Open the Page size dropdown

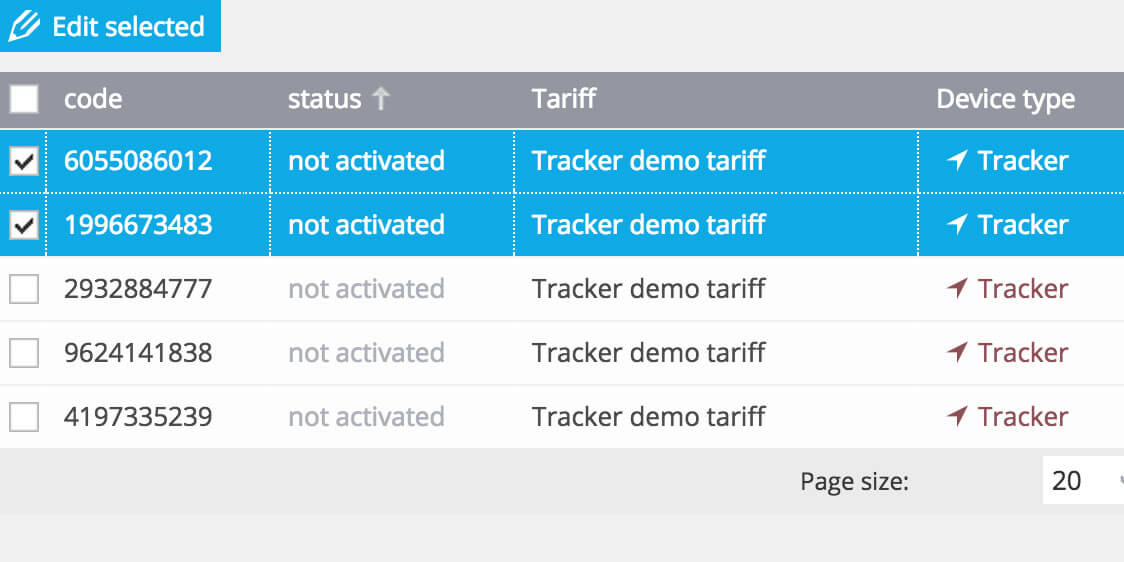(1083, 481)
